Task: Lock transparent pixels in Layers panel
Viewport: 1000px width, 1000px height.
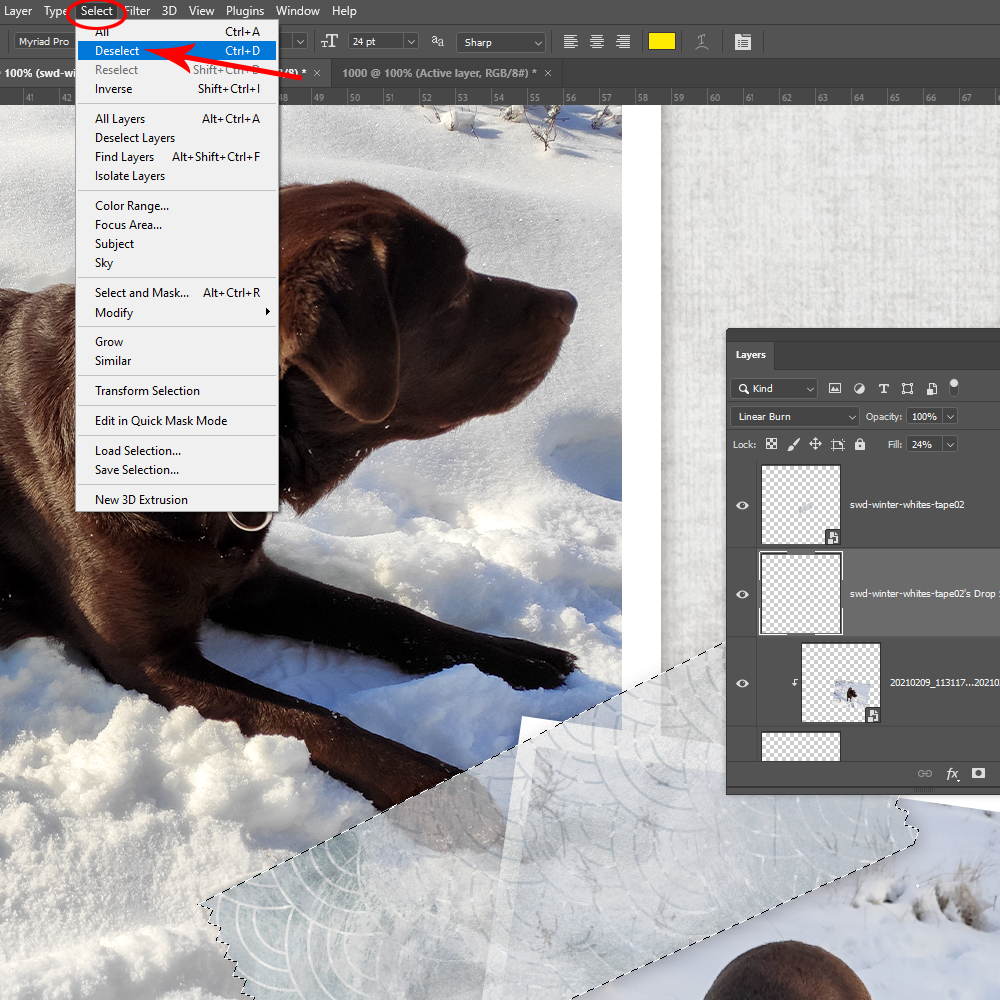Action: [x=772, y=444]
